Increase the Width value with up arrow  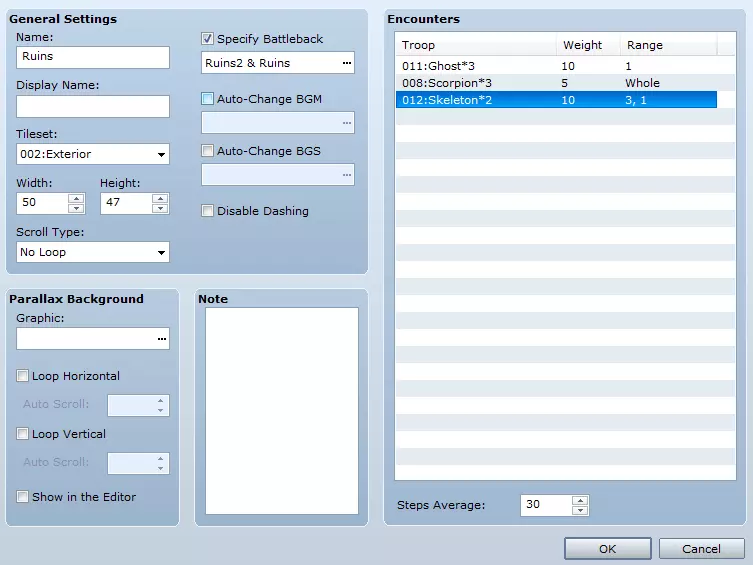click(x=76, y=198)
